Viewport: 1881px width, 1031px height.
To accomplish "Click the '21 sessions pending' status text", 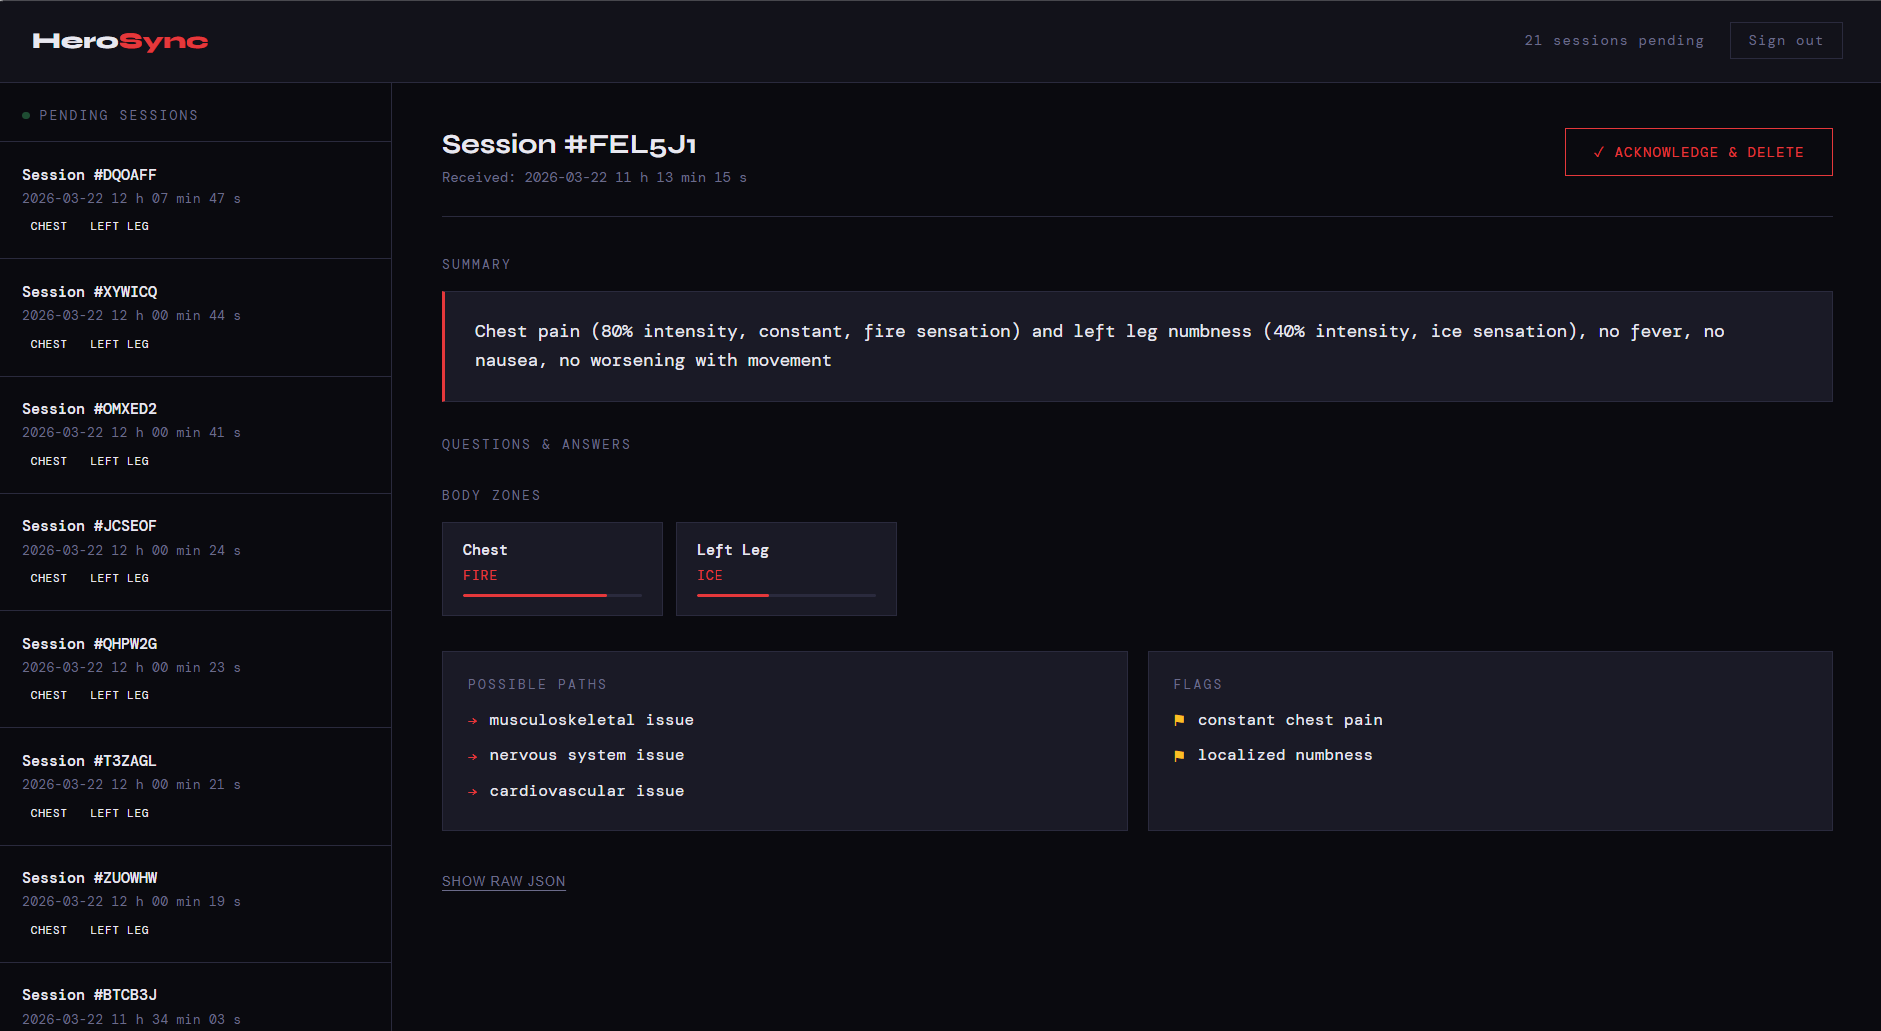I will pyautogui.click(x=1614, y=41).
